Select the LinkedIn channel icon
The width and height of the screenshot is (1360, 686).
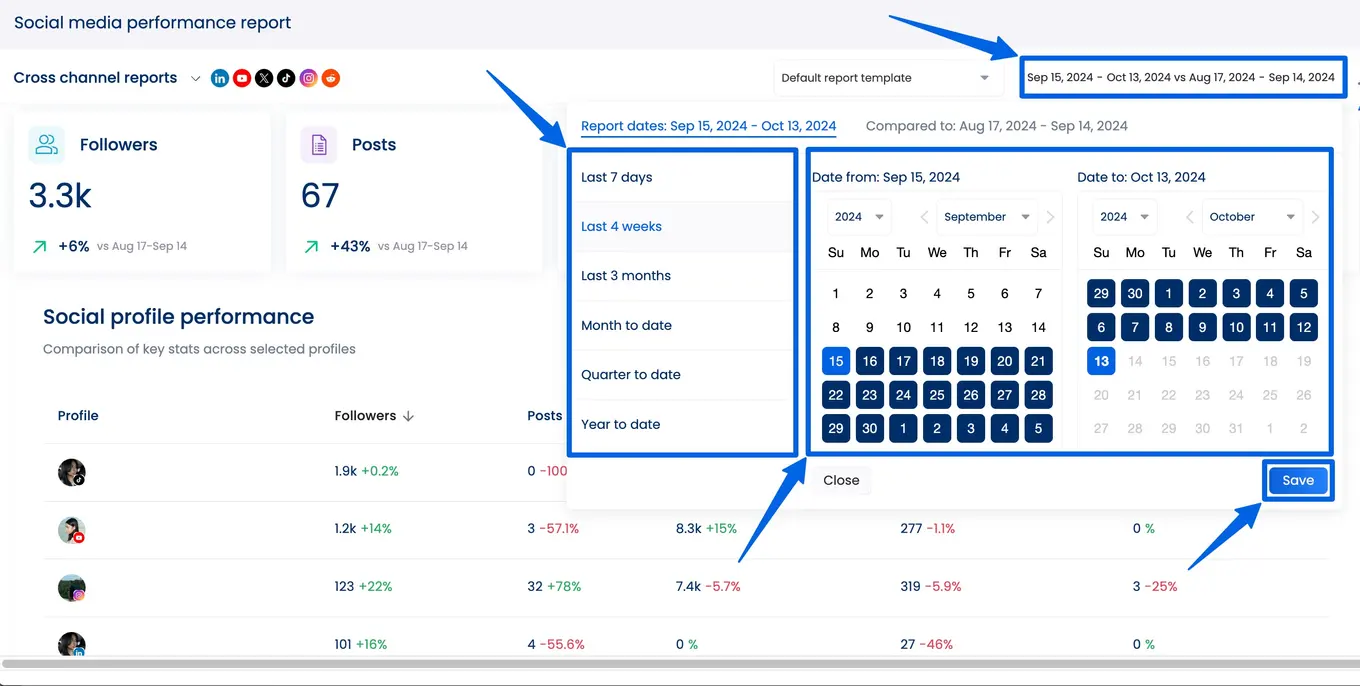(x=220, y=78)
